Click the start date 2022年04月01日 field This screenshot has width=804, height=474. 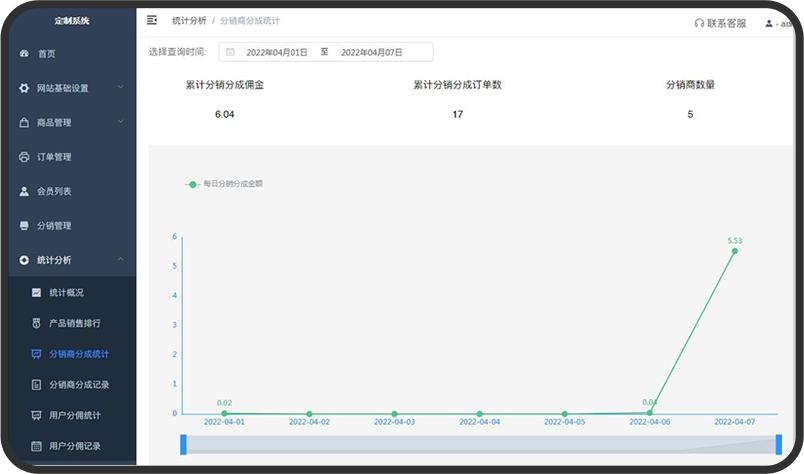point(277,52)
